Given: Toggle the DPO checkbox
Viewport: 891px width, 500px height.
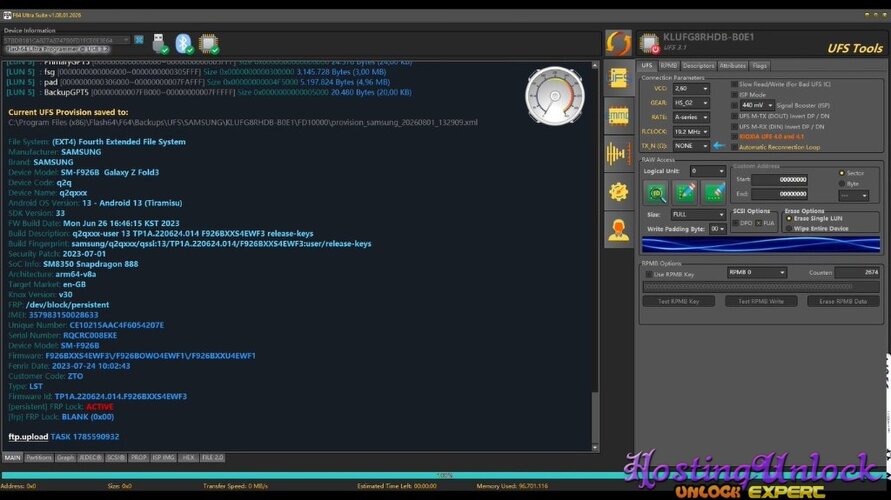Looking at the screenshot, I should coord(735,223).
